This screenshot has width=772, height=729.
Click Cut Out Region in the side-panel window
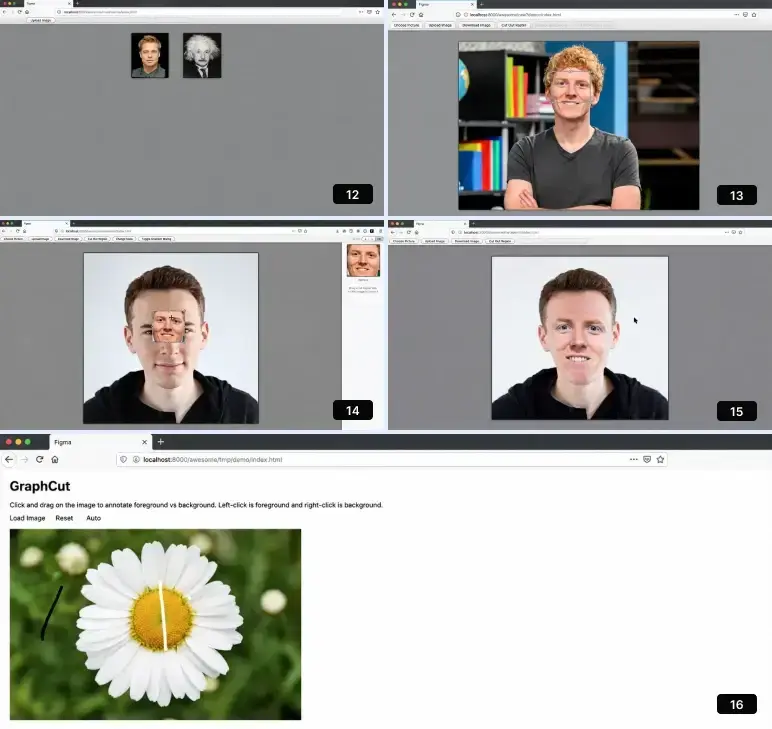(x=97, y=239)
